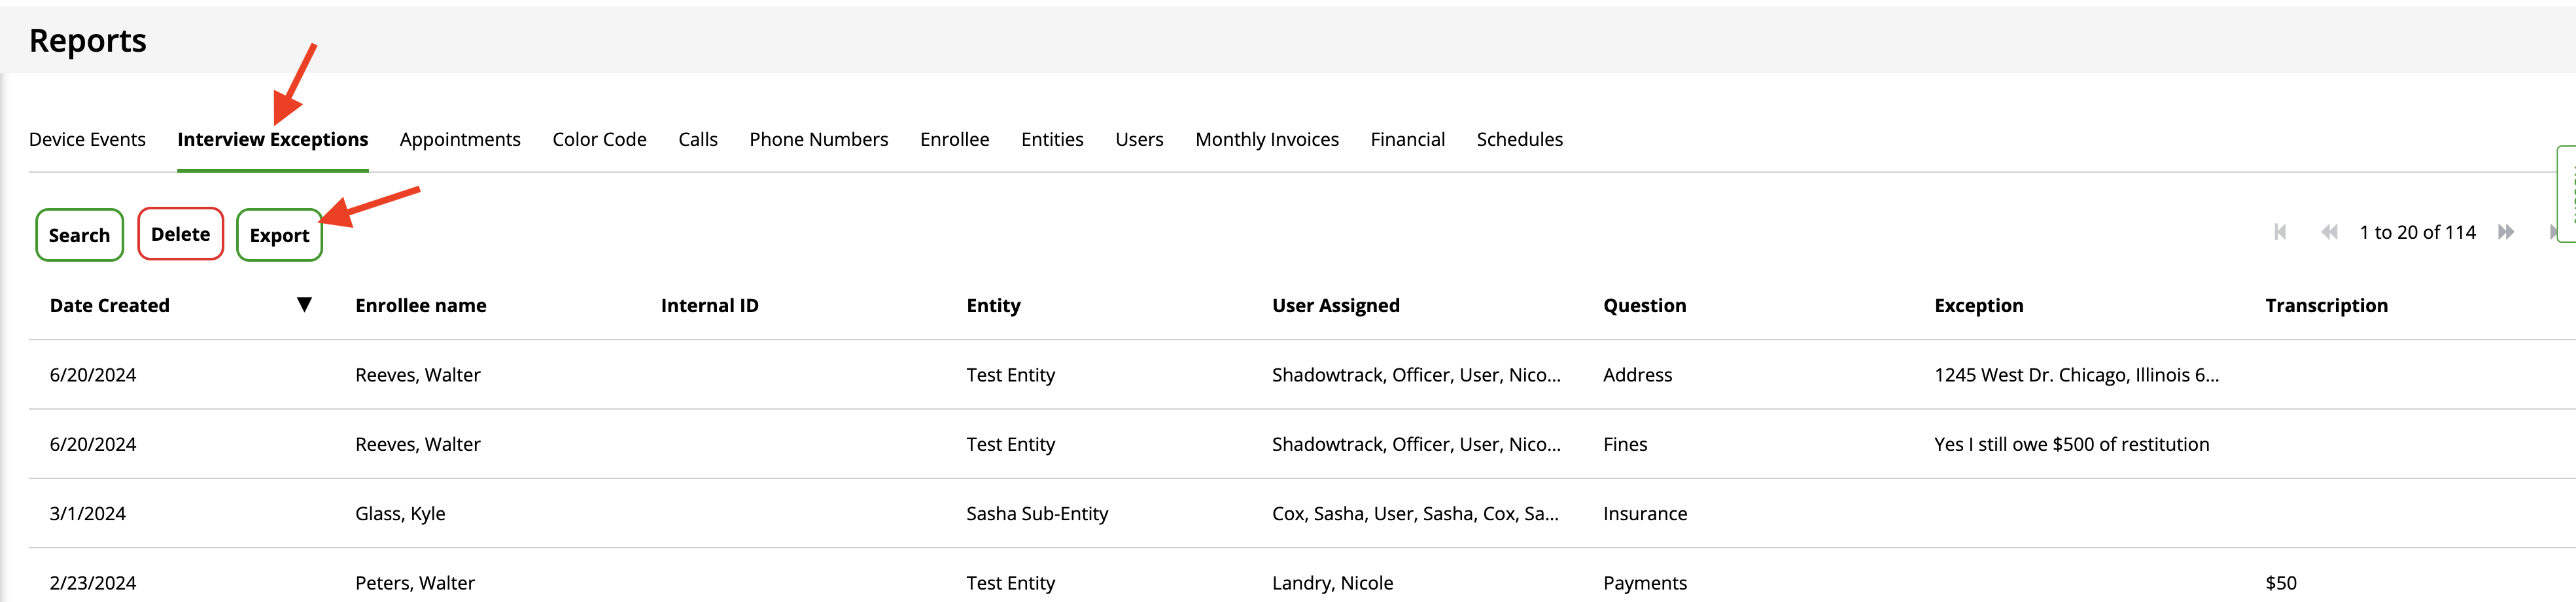Go to the next page of results

coord(2506,232)
